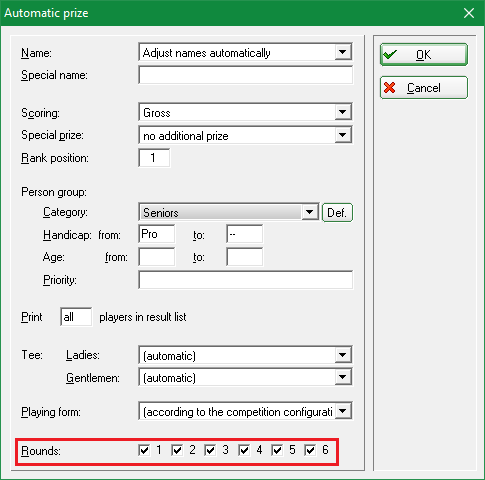Click the green checkmark OK button
This screenshot has height=480, width=485.
pyautogui.click(x=424, y=54)
